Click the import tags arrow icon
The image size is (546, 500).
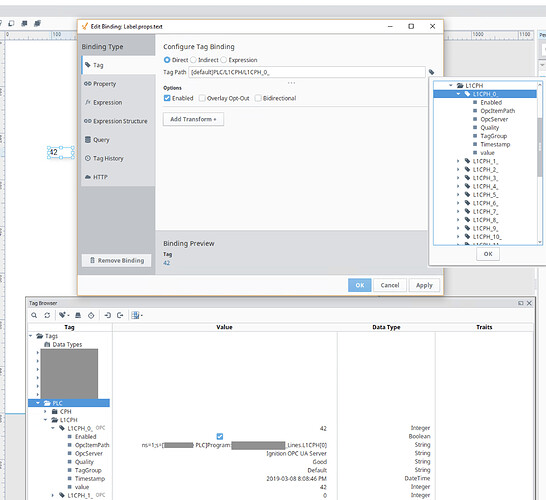click(x=107, y=315)
